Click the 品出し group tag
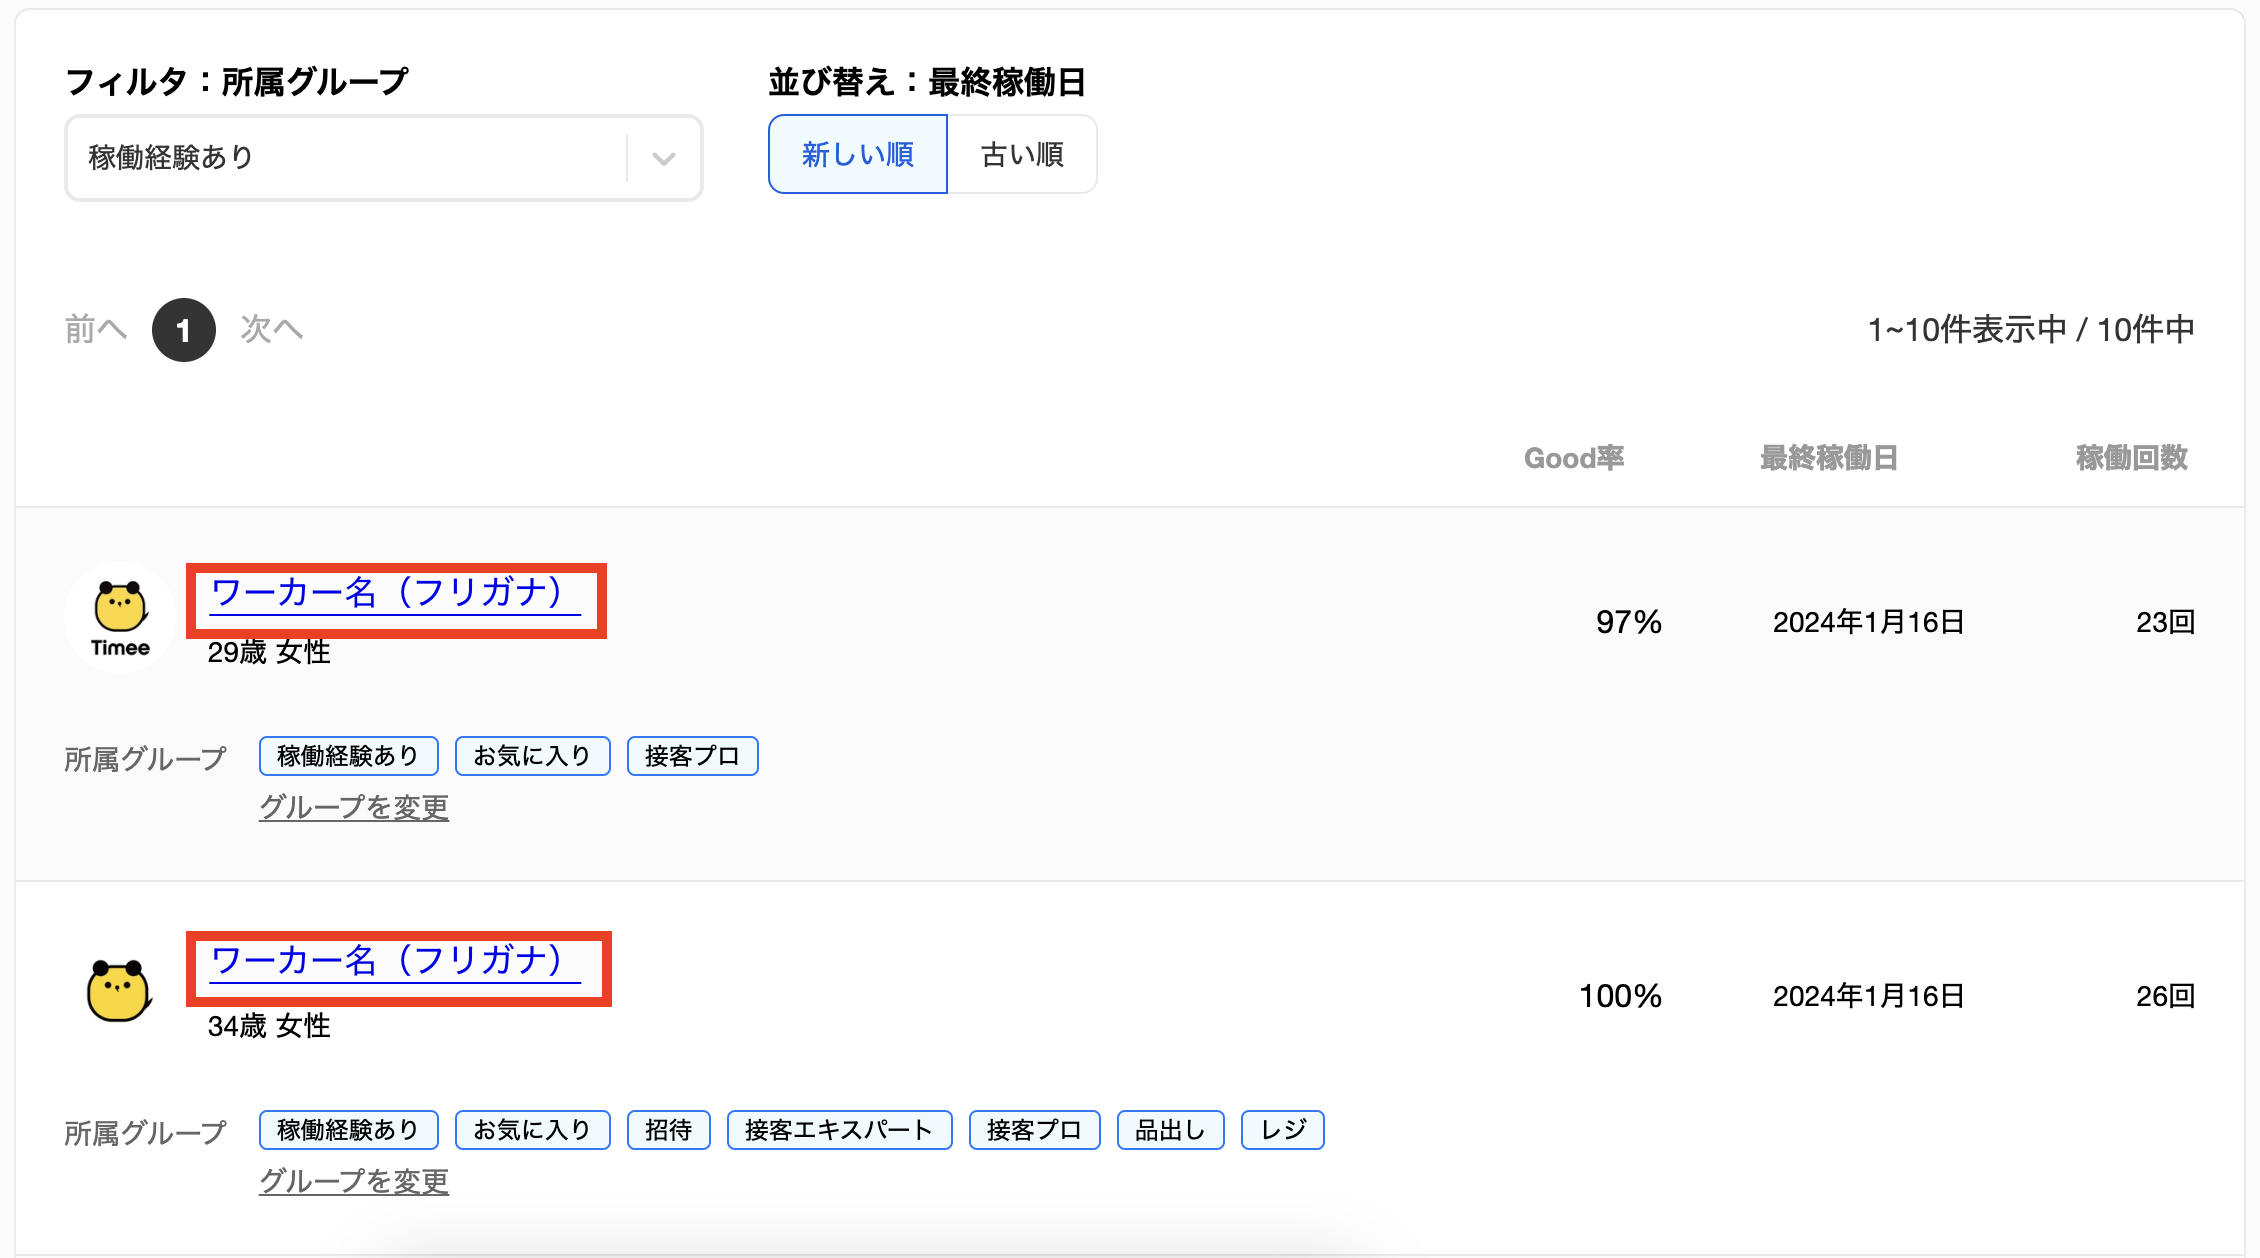Image resolution: width=2260 pixels, height=1258 pixels. 1170,1130
